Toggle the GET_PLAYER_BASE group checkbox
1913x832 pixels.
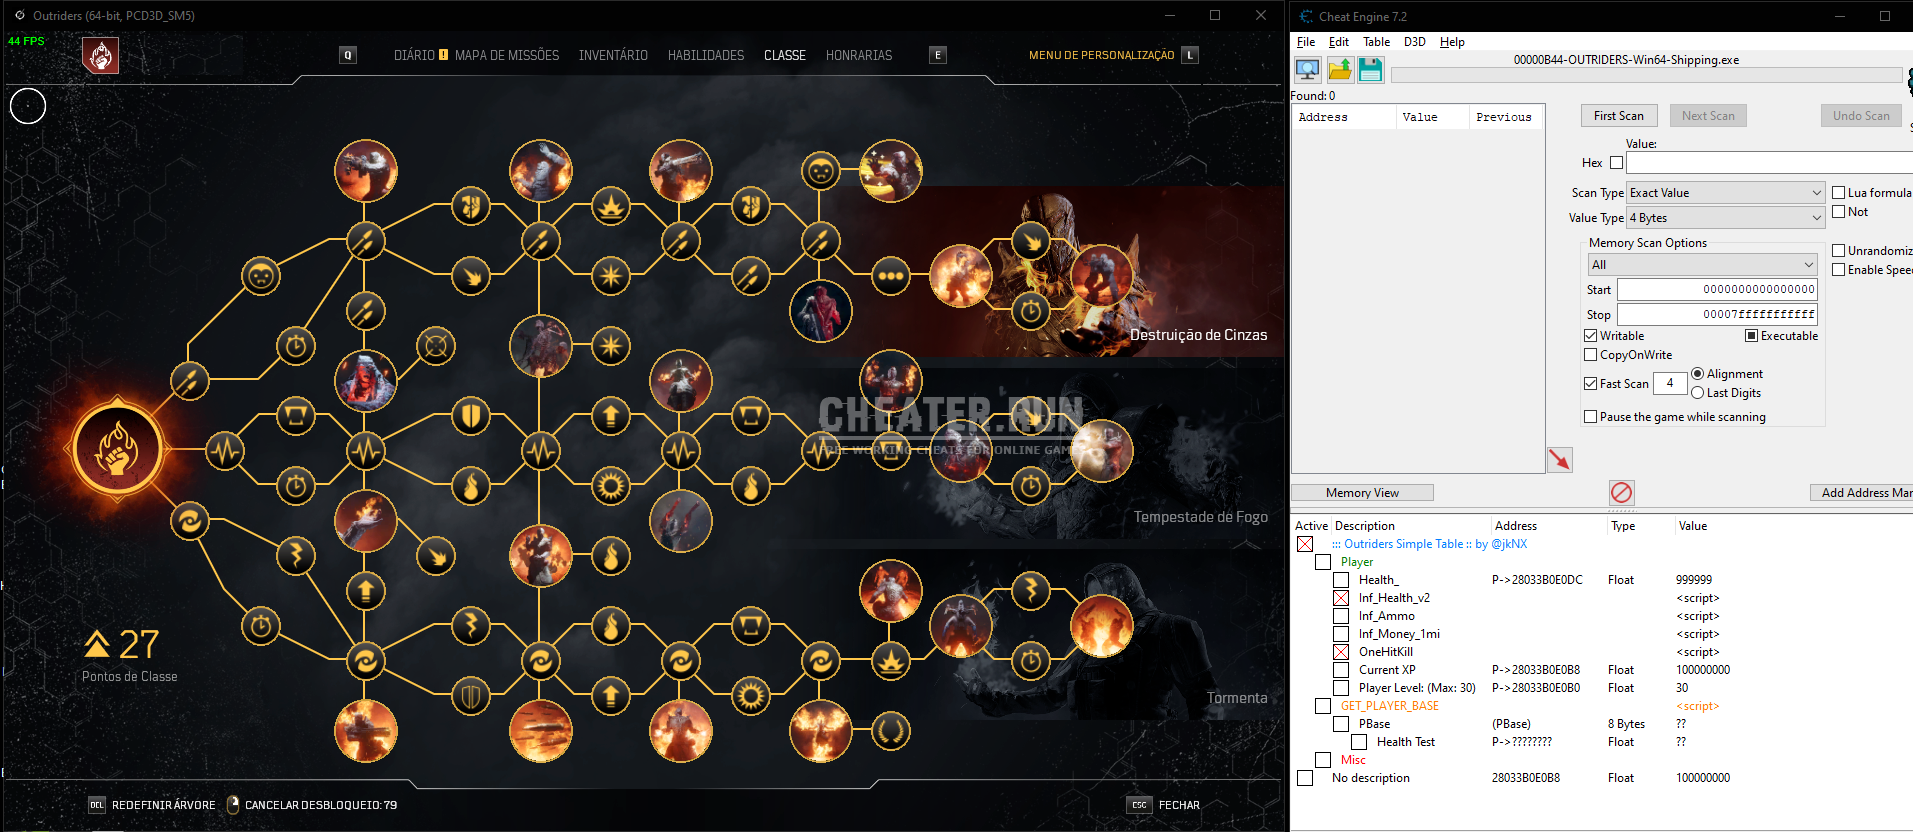point(1323,706)
